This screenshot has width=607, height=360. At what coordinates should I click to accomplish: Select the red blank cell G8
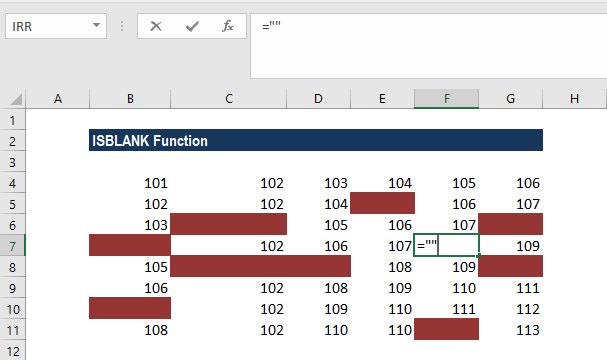(x=511, y=266)
